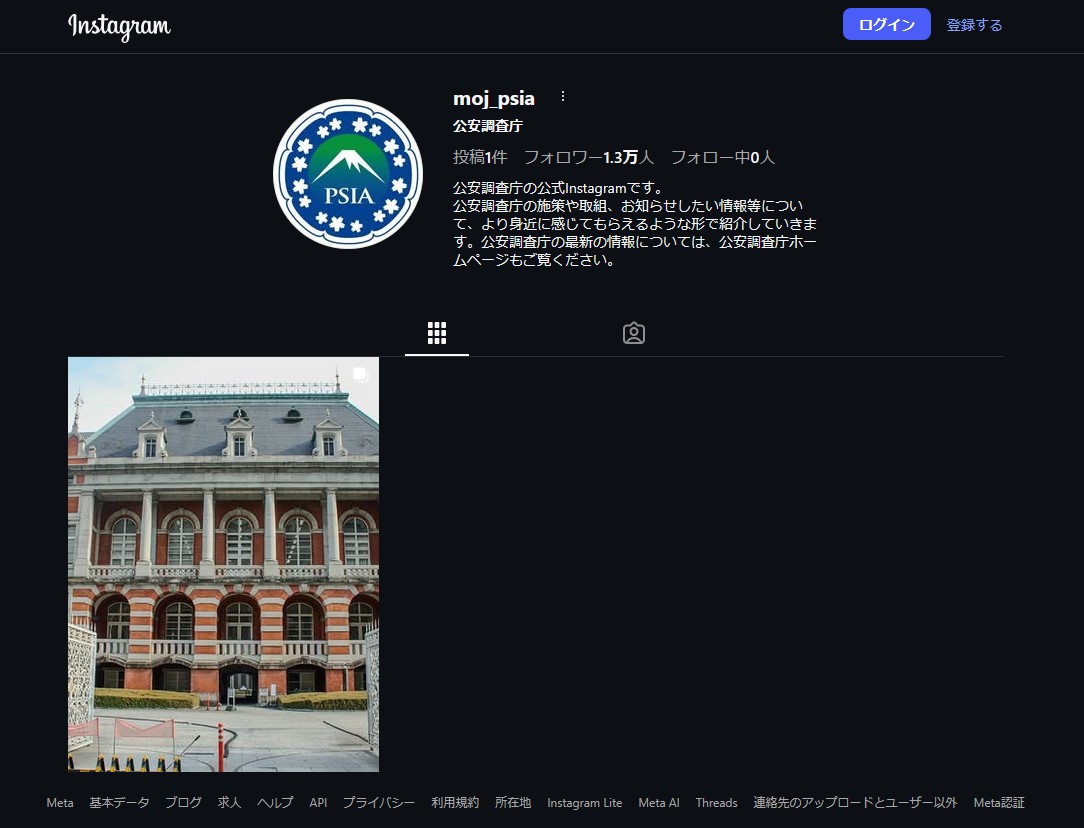Viewport: 1084px width, 828px height.
Task: Switch to the tagged posts tab
Action: tap(633, 333)
